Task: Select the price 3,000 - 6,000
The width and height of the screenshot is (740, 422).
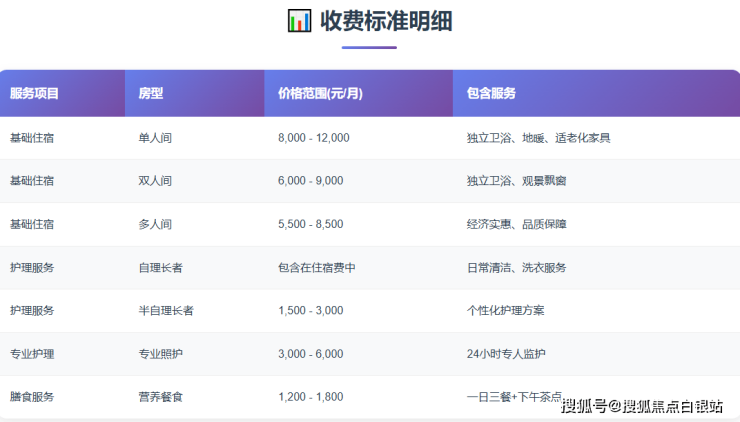Action: tap(311, 354)
